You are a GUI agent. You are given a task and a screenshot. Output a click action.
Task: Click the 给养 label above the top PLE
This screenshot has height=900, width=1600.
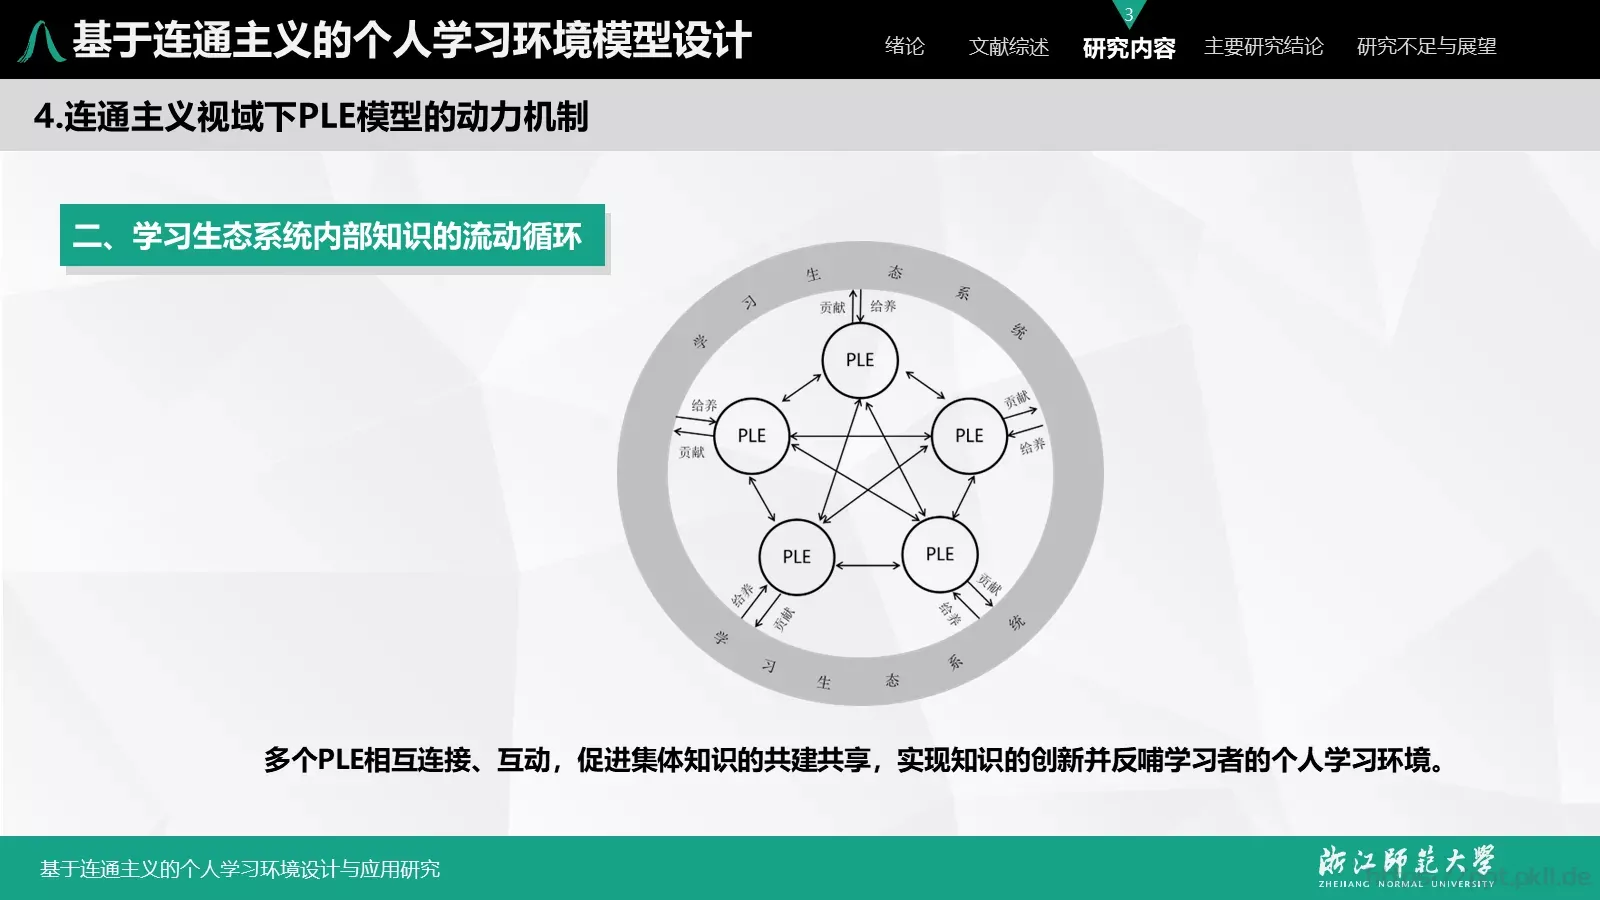tap(883, 306)
